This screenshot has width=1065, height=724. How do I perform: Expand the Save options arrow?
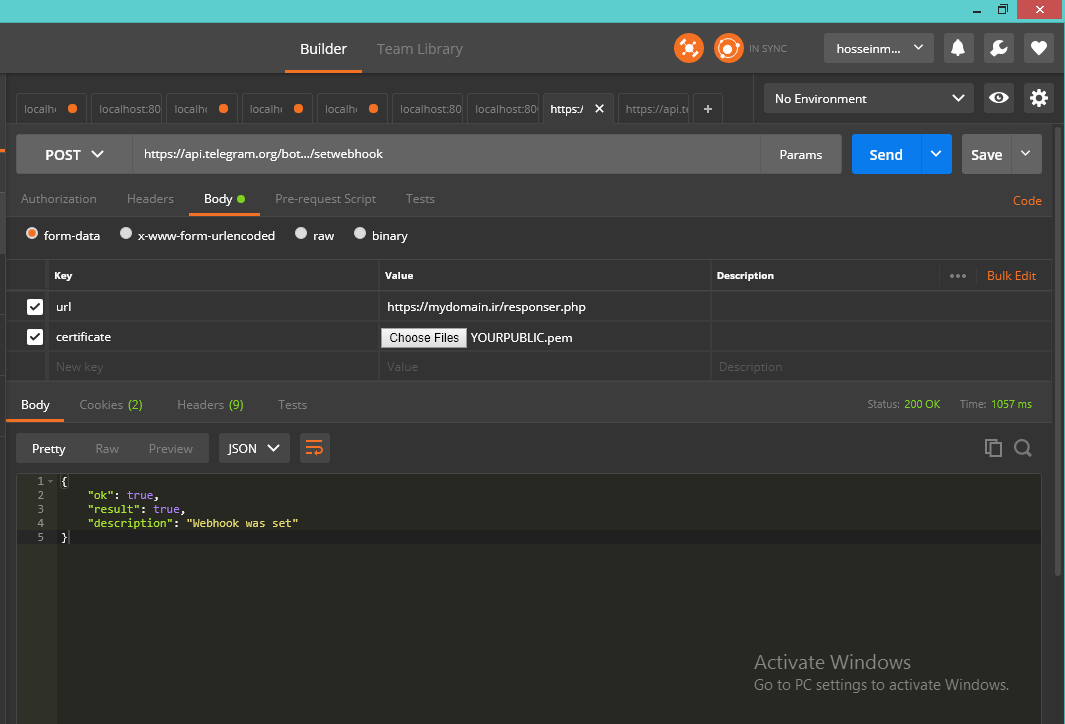(x=1026, y=154)
